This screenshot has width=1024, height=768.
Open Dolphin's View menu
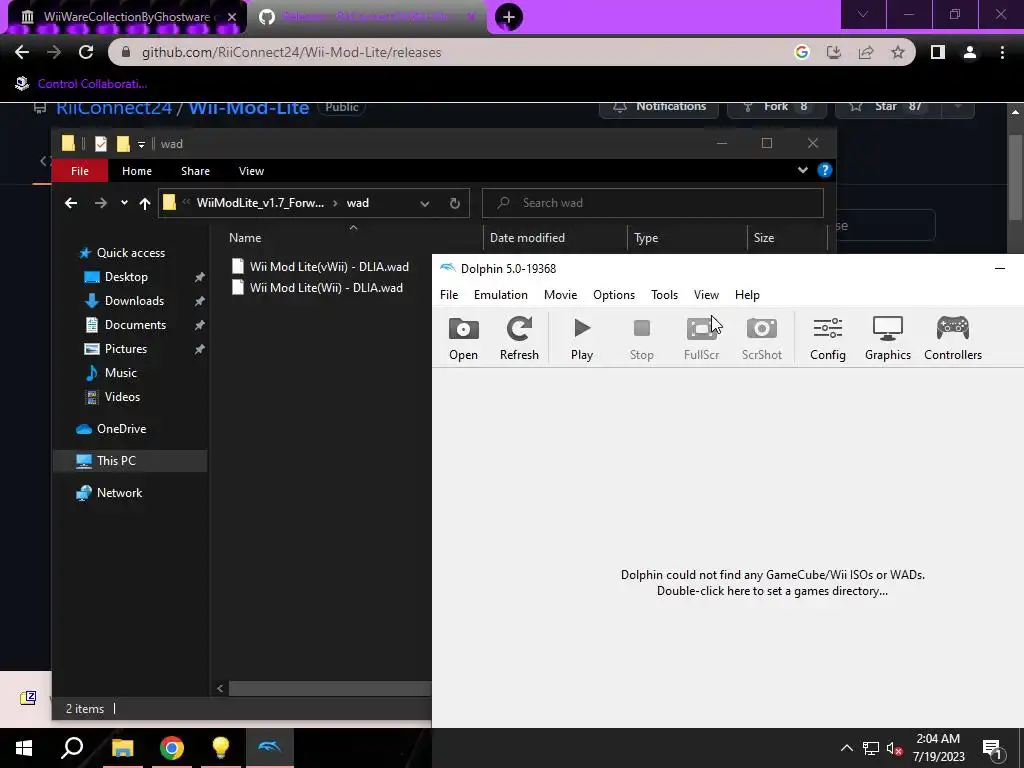[706, 295]
